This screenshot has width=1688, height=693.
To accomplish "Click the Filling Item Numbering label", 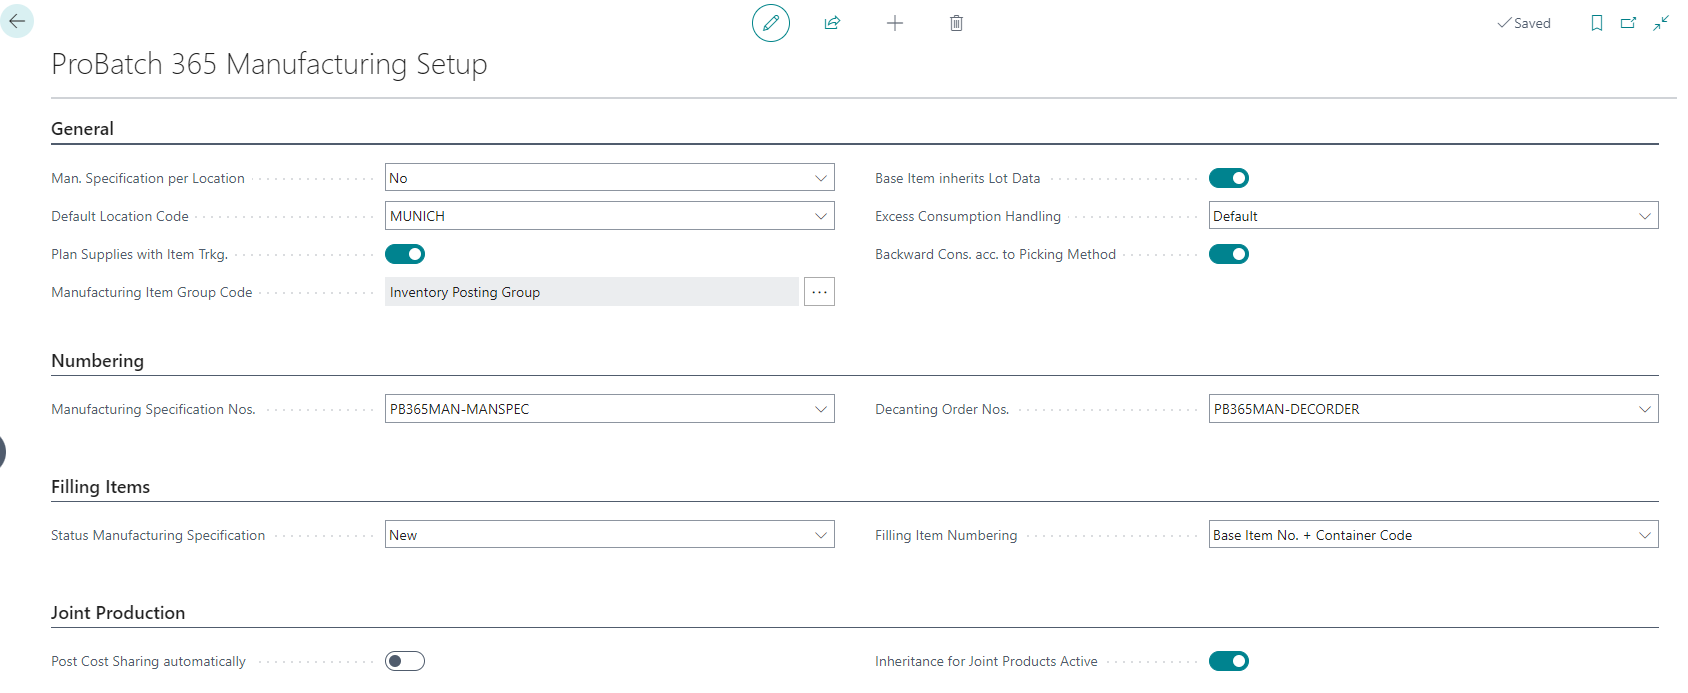I will pos(946,535).
